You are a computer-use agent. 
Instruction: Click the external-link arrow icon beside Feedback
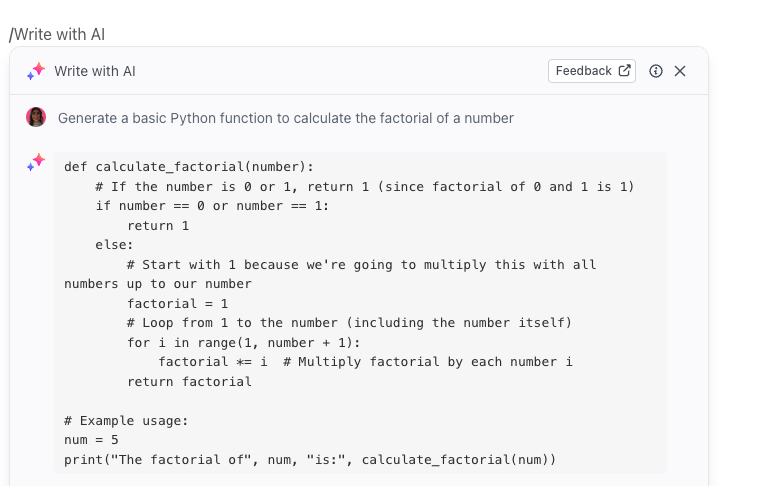(x=625, y=71)
